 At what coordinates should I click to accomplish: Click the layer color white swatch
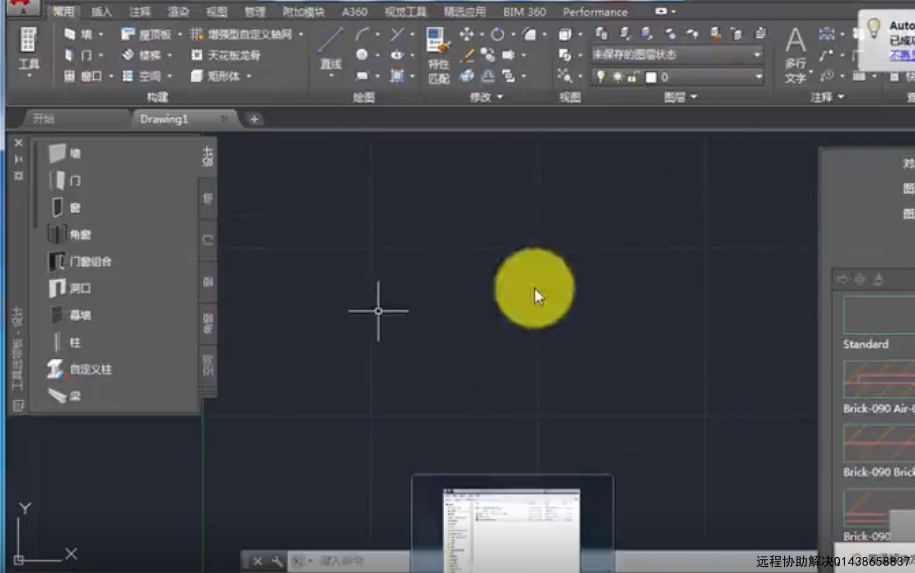(651, 77)
